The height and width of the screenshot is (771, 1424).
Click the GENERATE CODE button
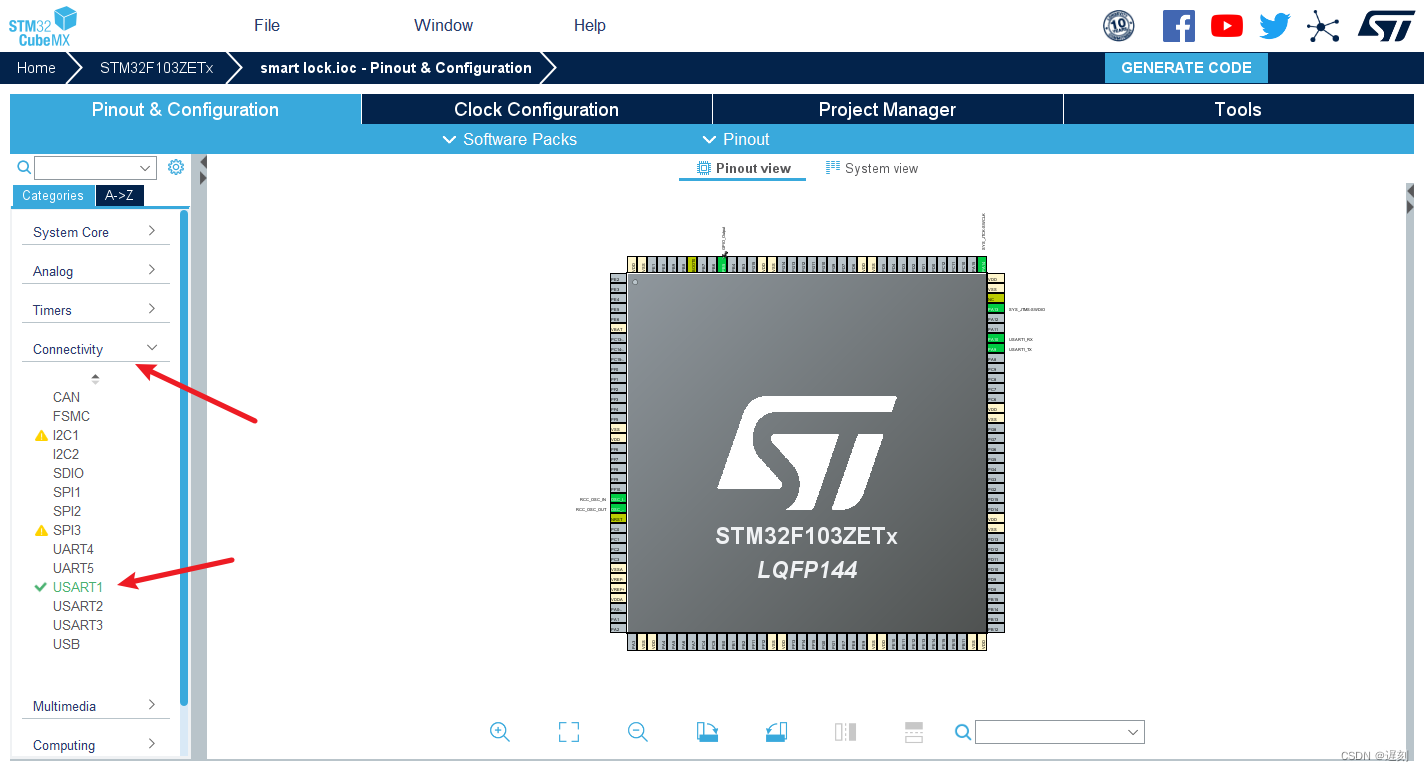pyautogui.click(x=1186, y=67)
